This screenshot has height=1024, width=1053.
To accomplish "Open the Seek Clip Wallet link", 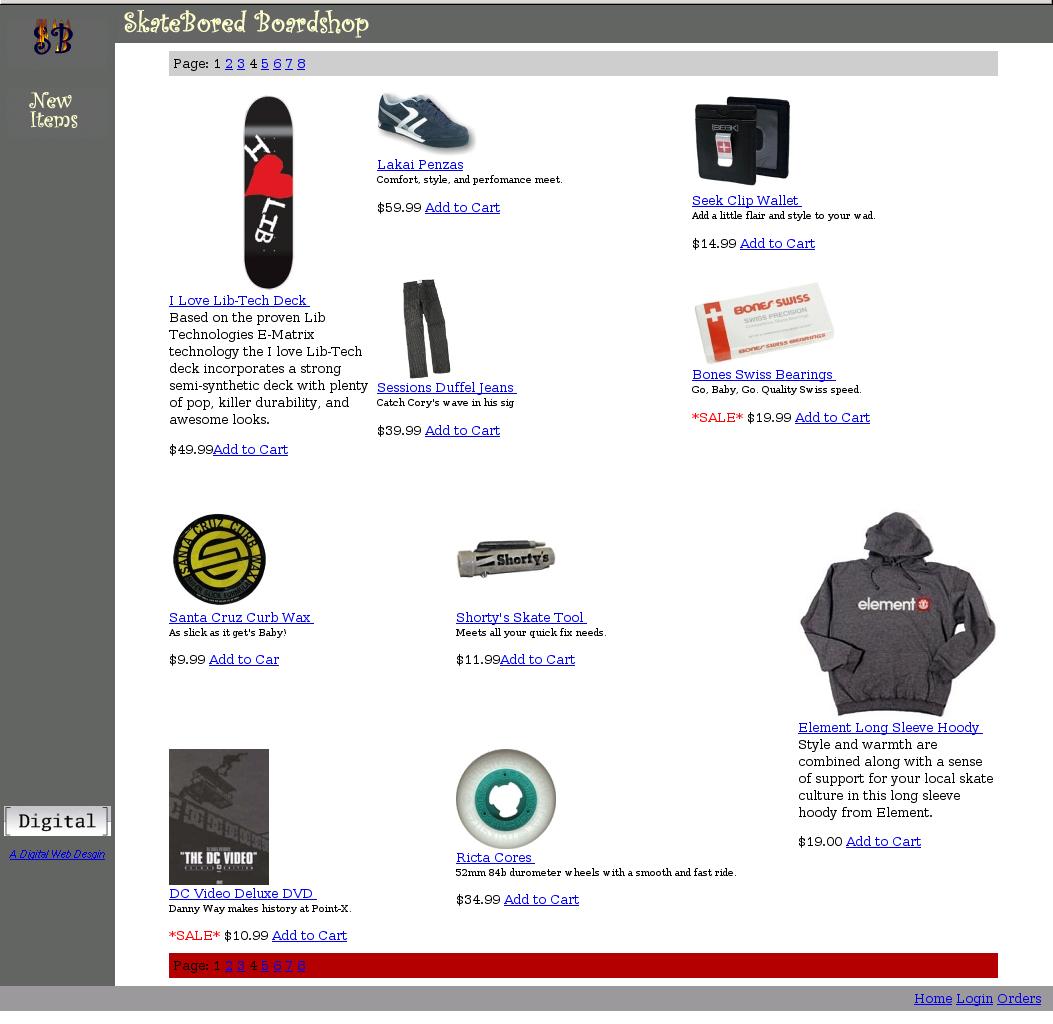I will pos(746,200).
